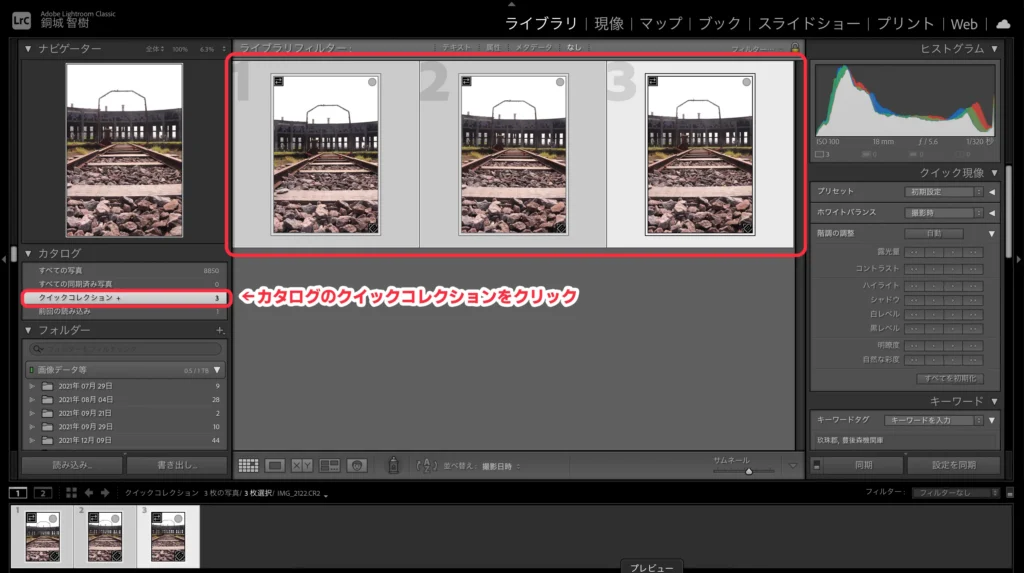Toggle the auto sync switch beside 同期
Screen dimensions: 1024x573
817,465
